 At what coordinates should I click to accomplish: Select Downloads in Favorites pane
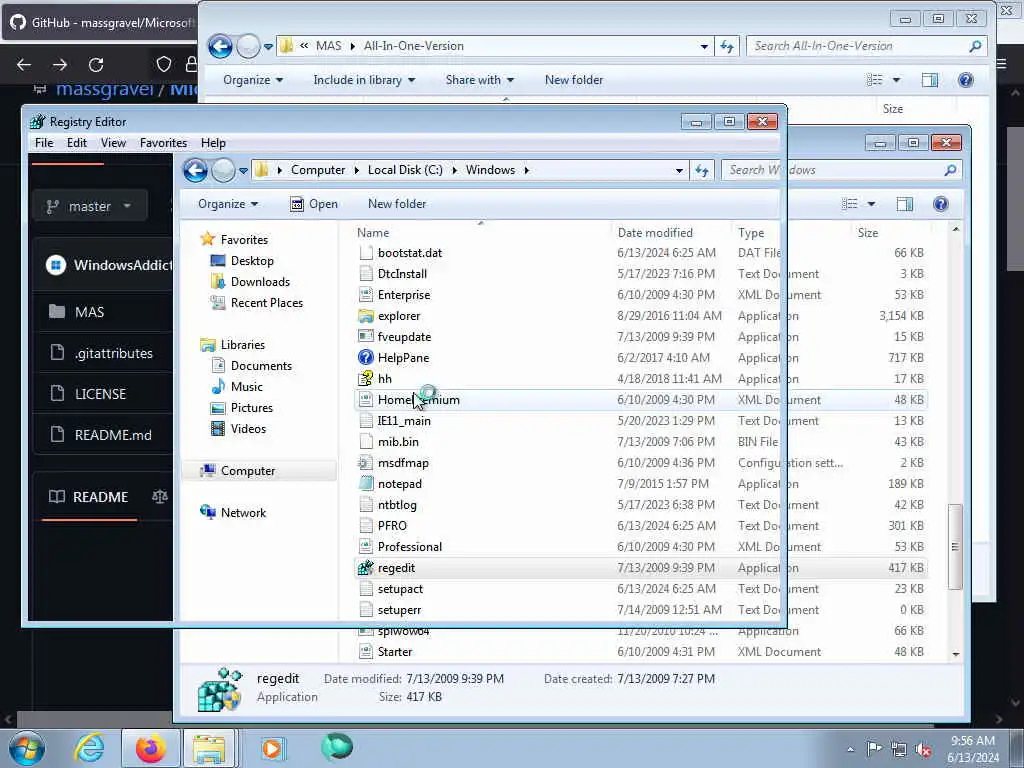260,282
